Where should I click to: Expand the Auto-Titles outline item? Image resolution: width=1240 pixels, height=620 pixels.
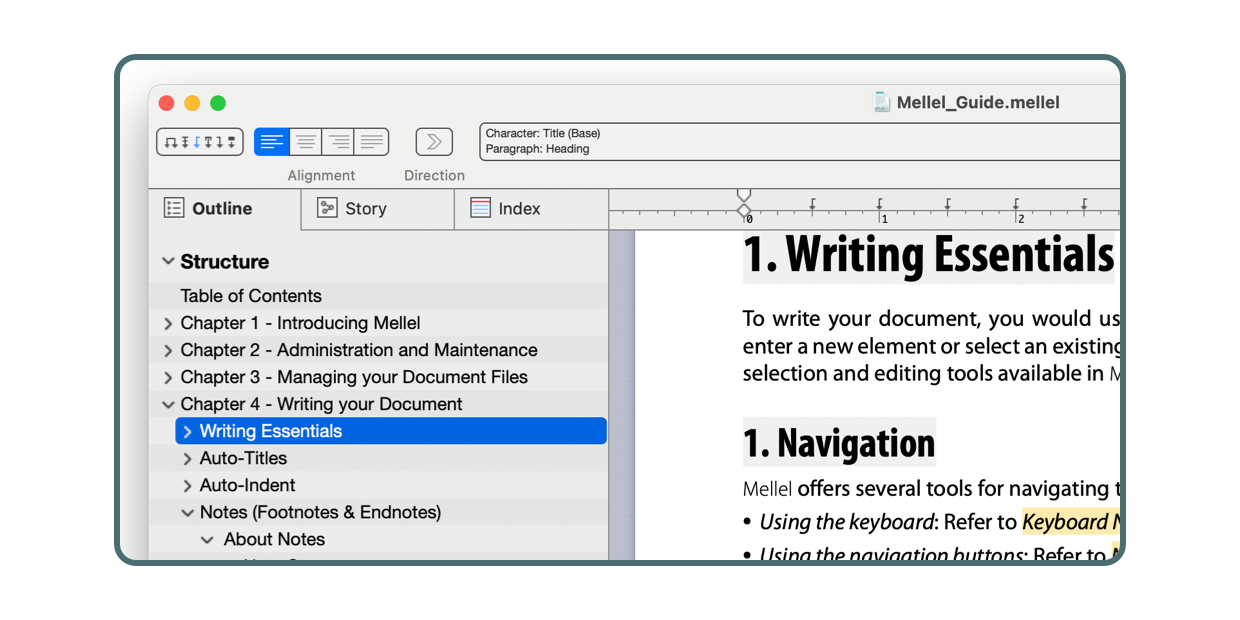tap(187, 458)
